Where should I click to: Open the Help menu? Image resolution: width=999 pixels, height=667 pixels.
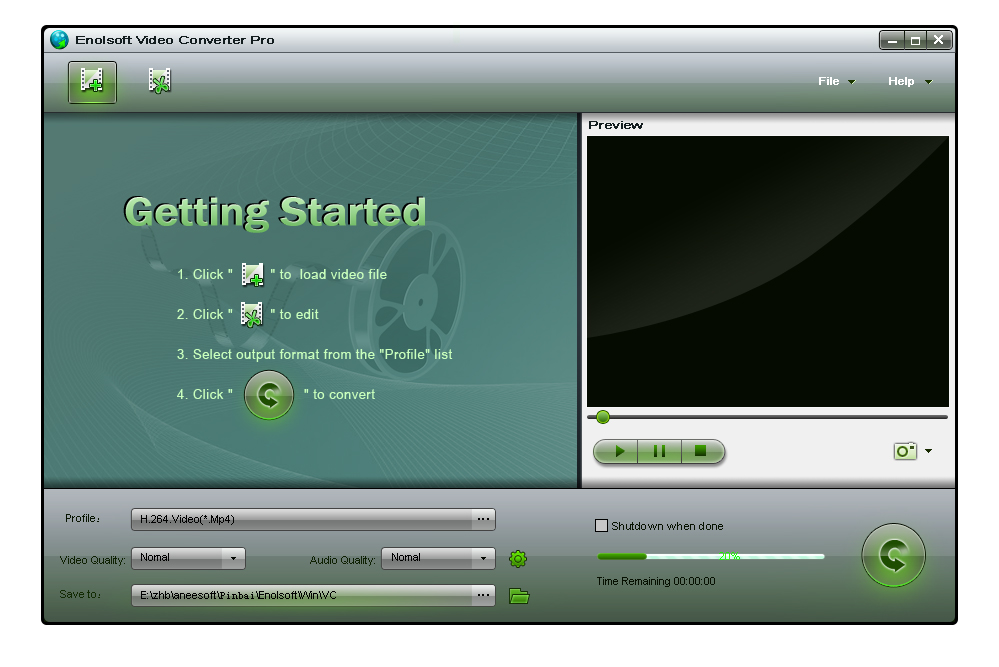(909, 81)
